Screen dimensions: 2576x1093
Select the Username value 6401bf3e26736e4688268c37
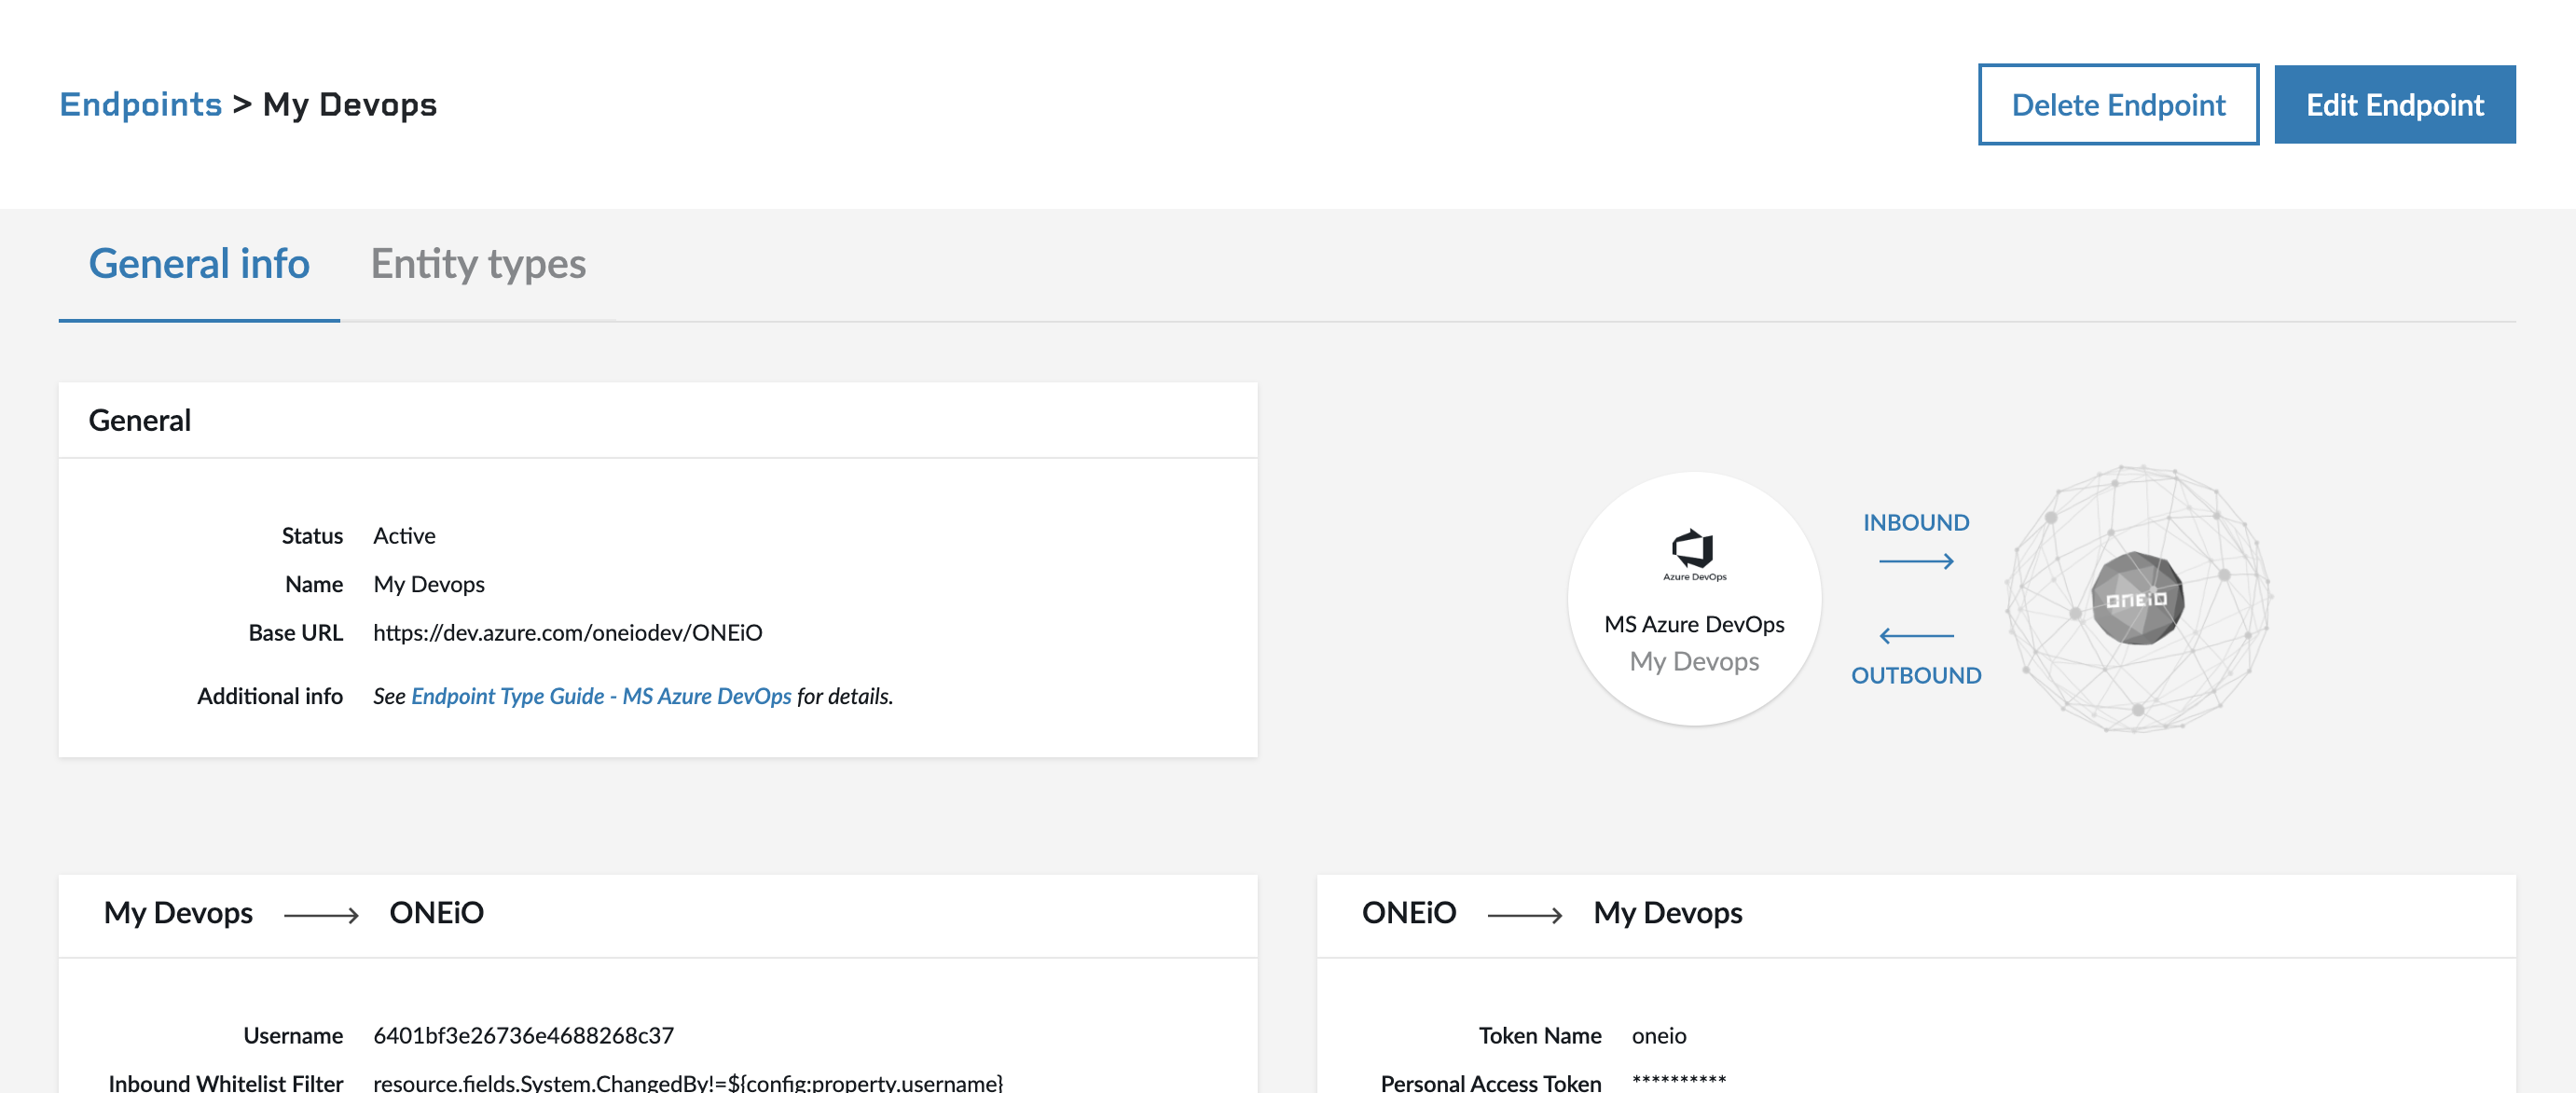tap(523, 1035)
